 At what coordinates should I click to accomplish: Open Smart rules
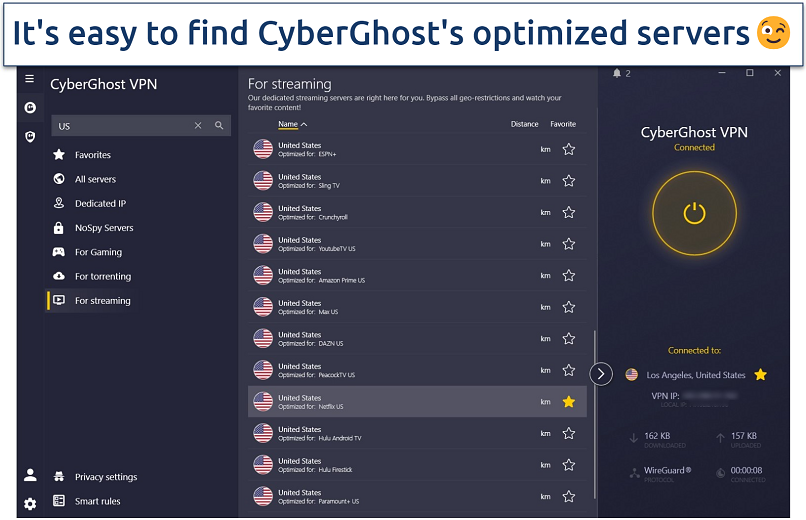tap(97, 501)
